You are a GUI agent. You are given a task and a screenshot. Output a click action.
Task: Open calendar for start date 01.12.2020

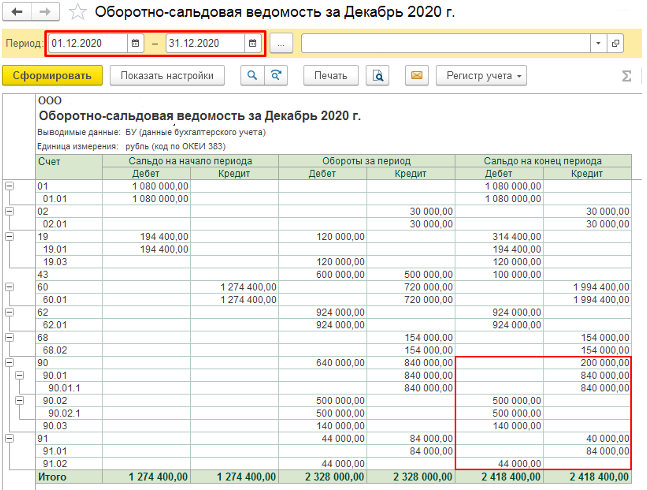[x=135, y=43]
